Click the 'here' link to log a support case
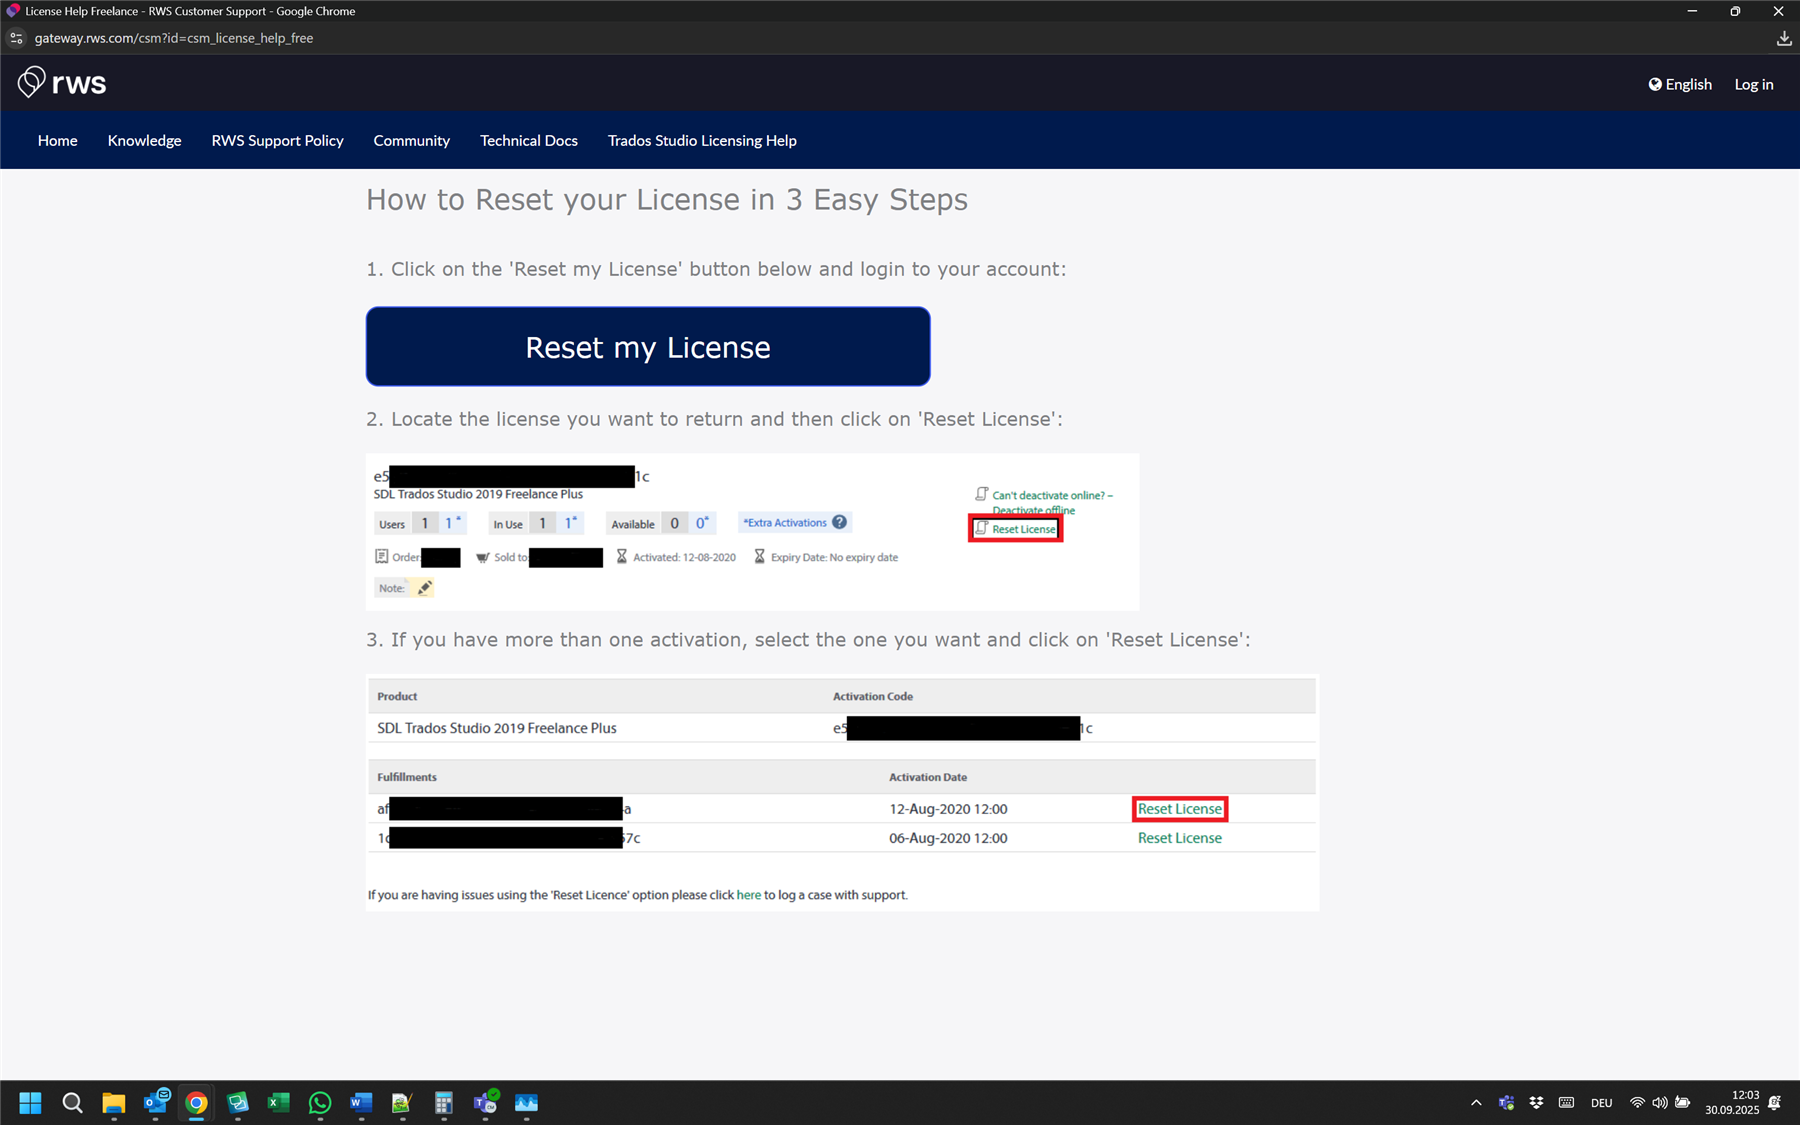The image size is (1800, 1125). tap(748, 894)
